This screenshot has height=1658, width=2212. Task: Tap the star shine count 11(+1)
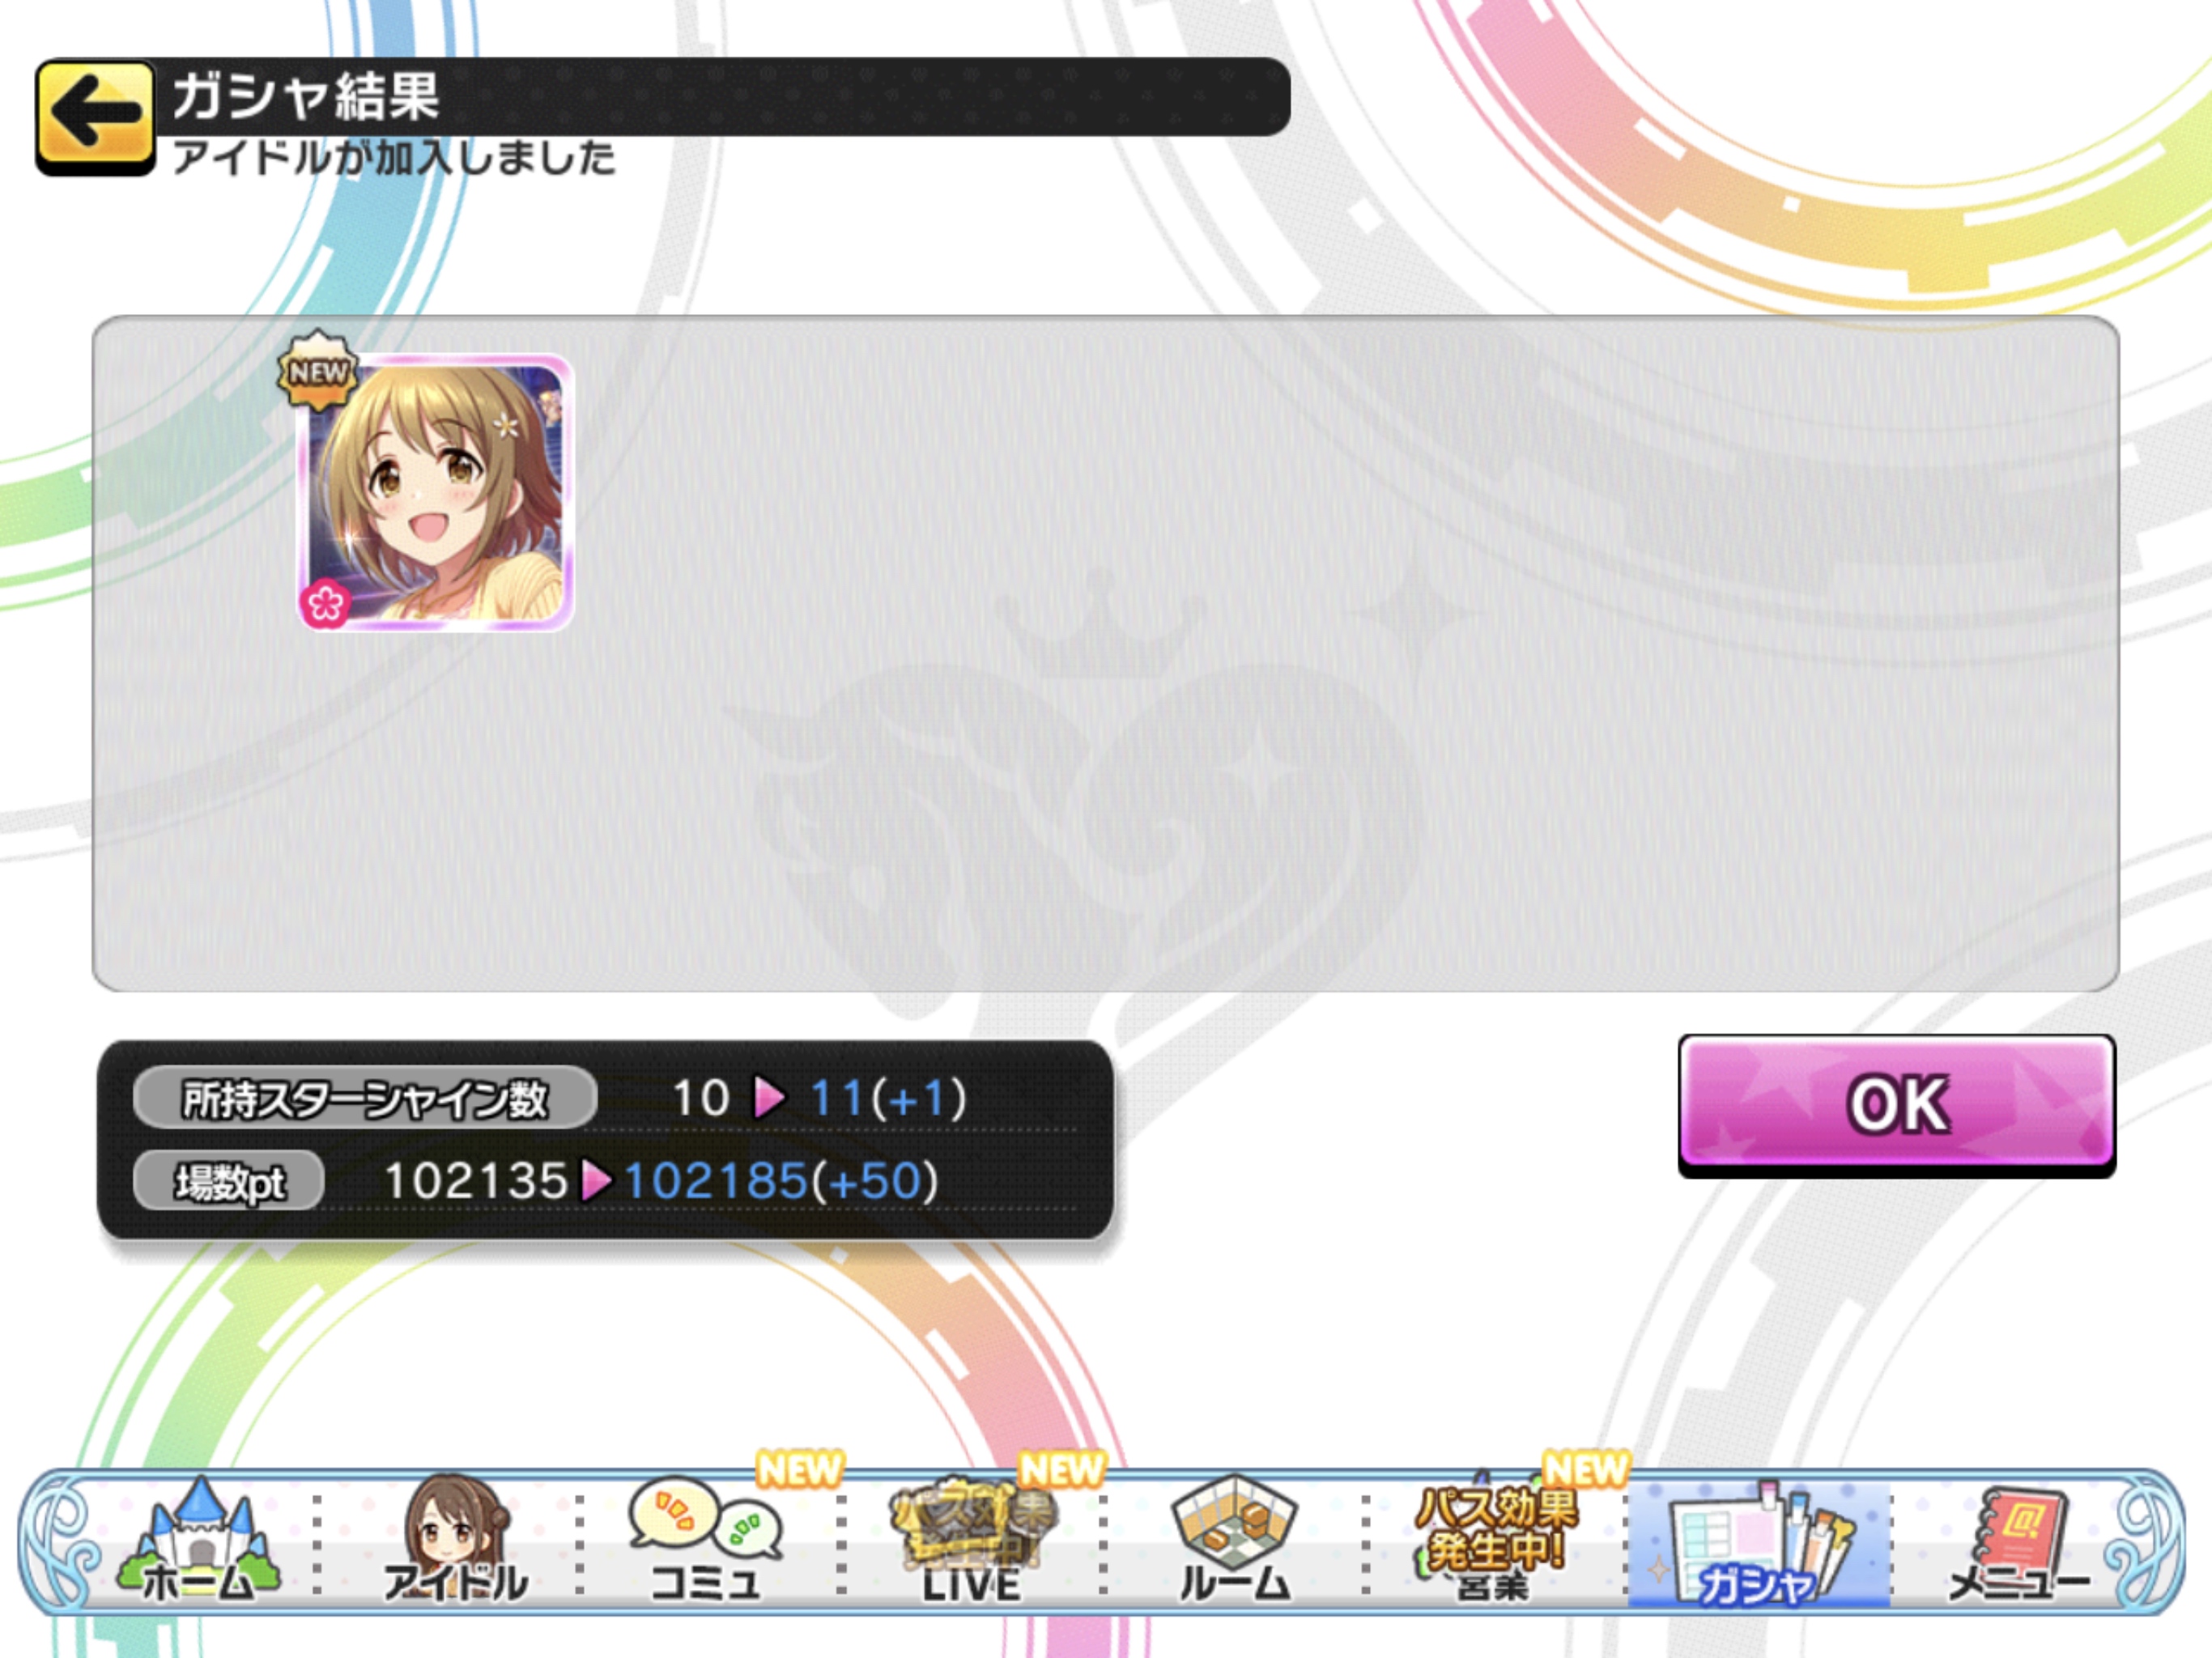(888, 1098)
